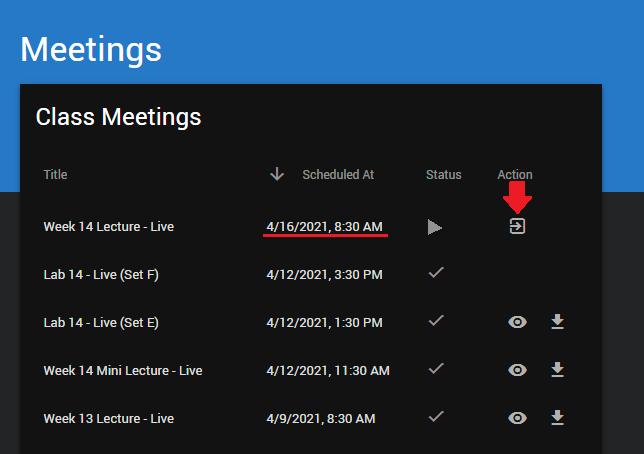Viewport: 644px width, 454px height.
Task: Select the Week 14 Lecture - Live title
Action: 109,227
